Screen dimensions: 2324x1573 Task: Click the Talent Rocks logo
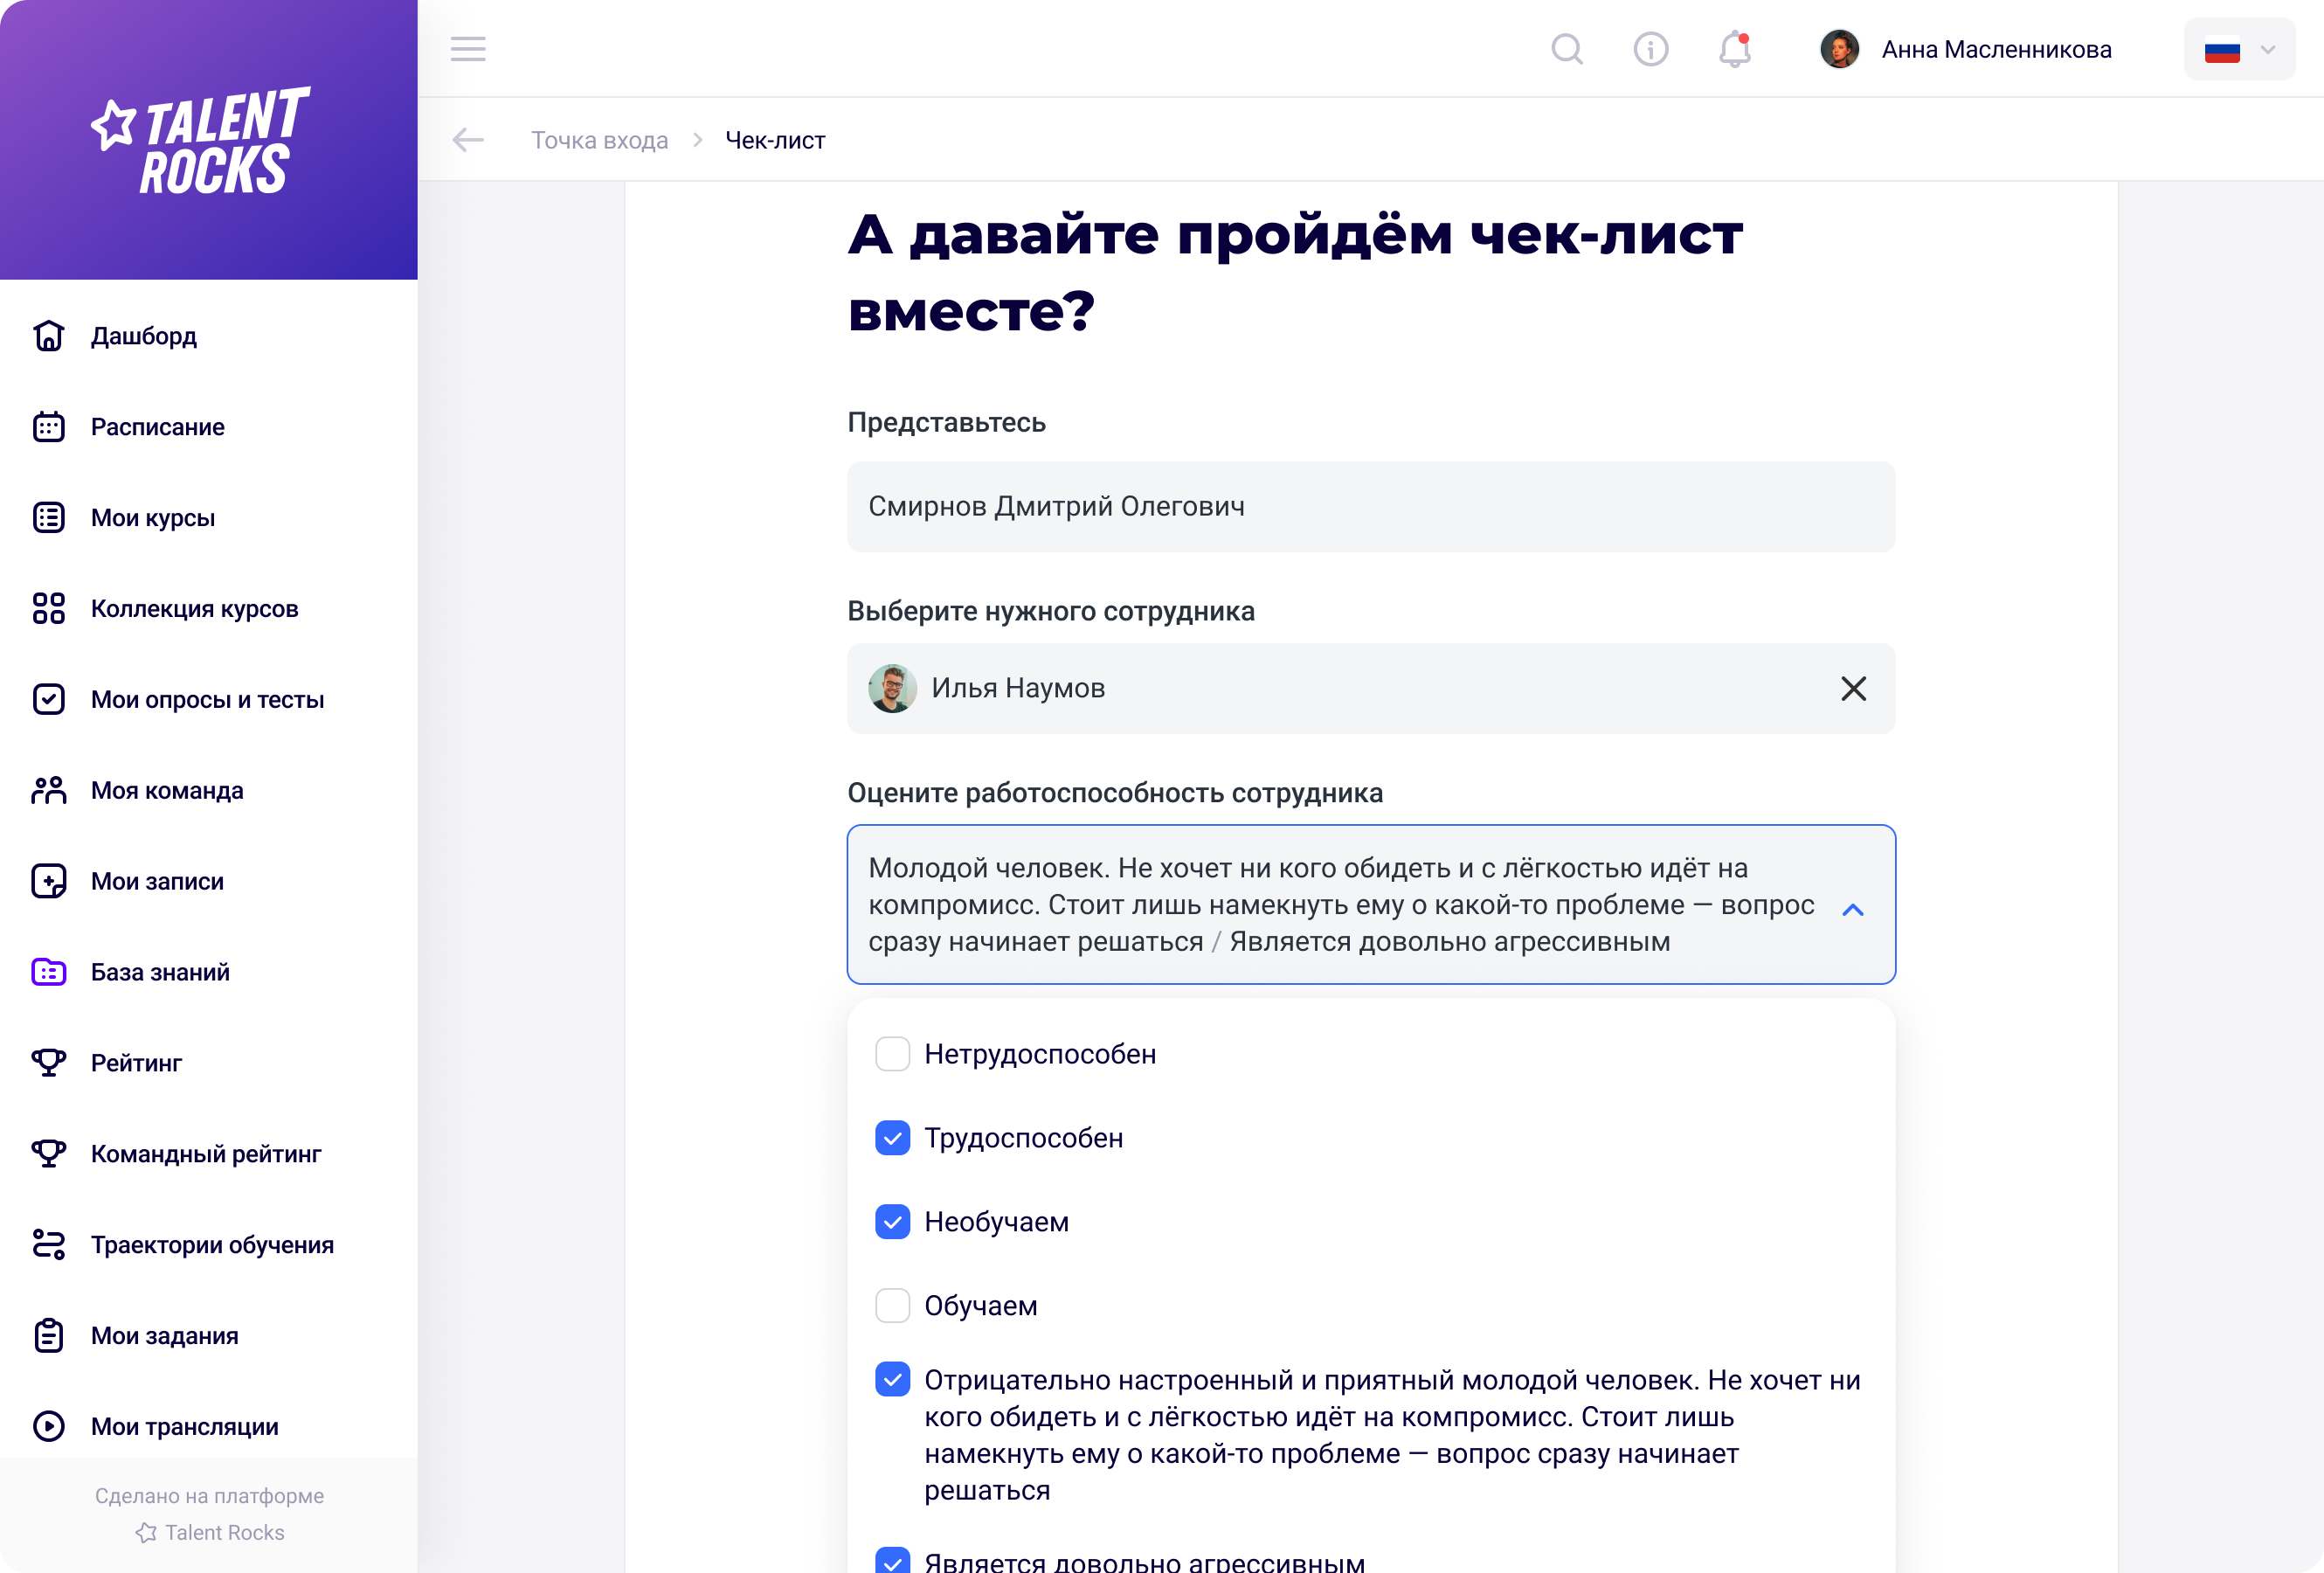coord(200,140)
